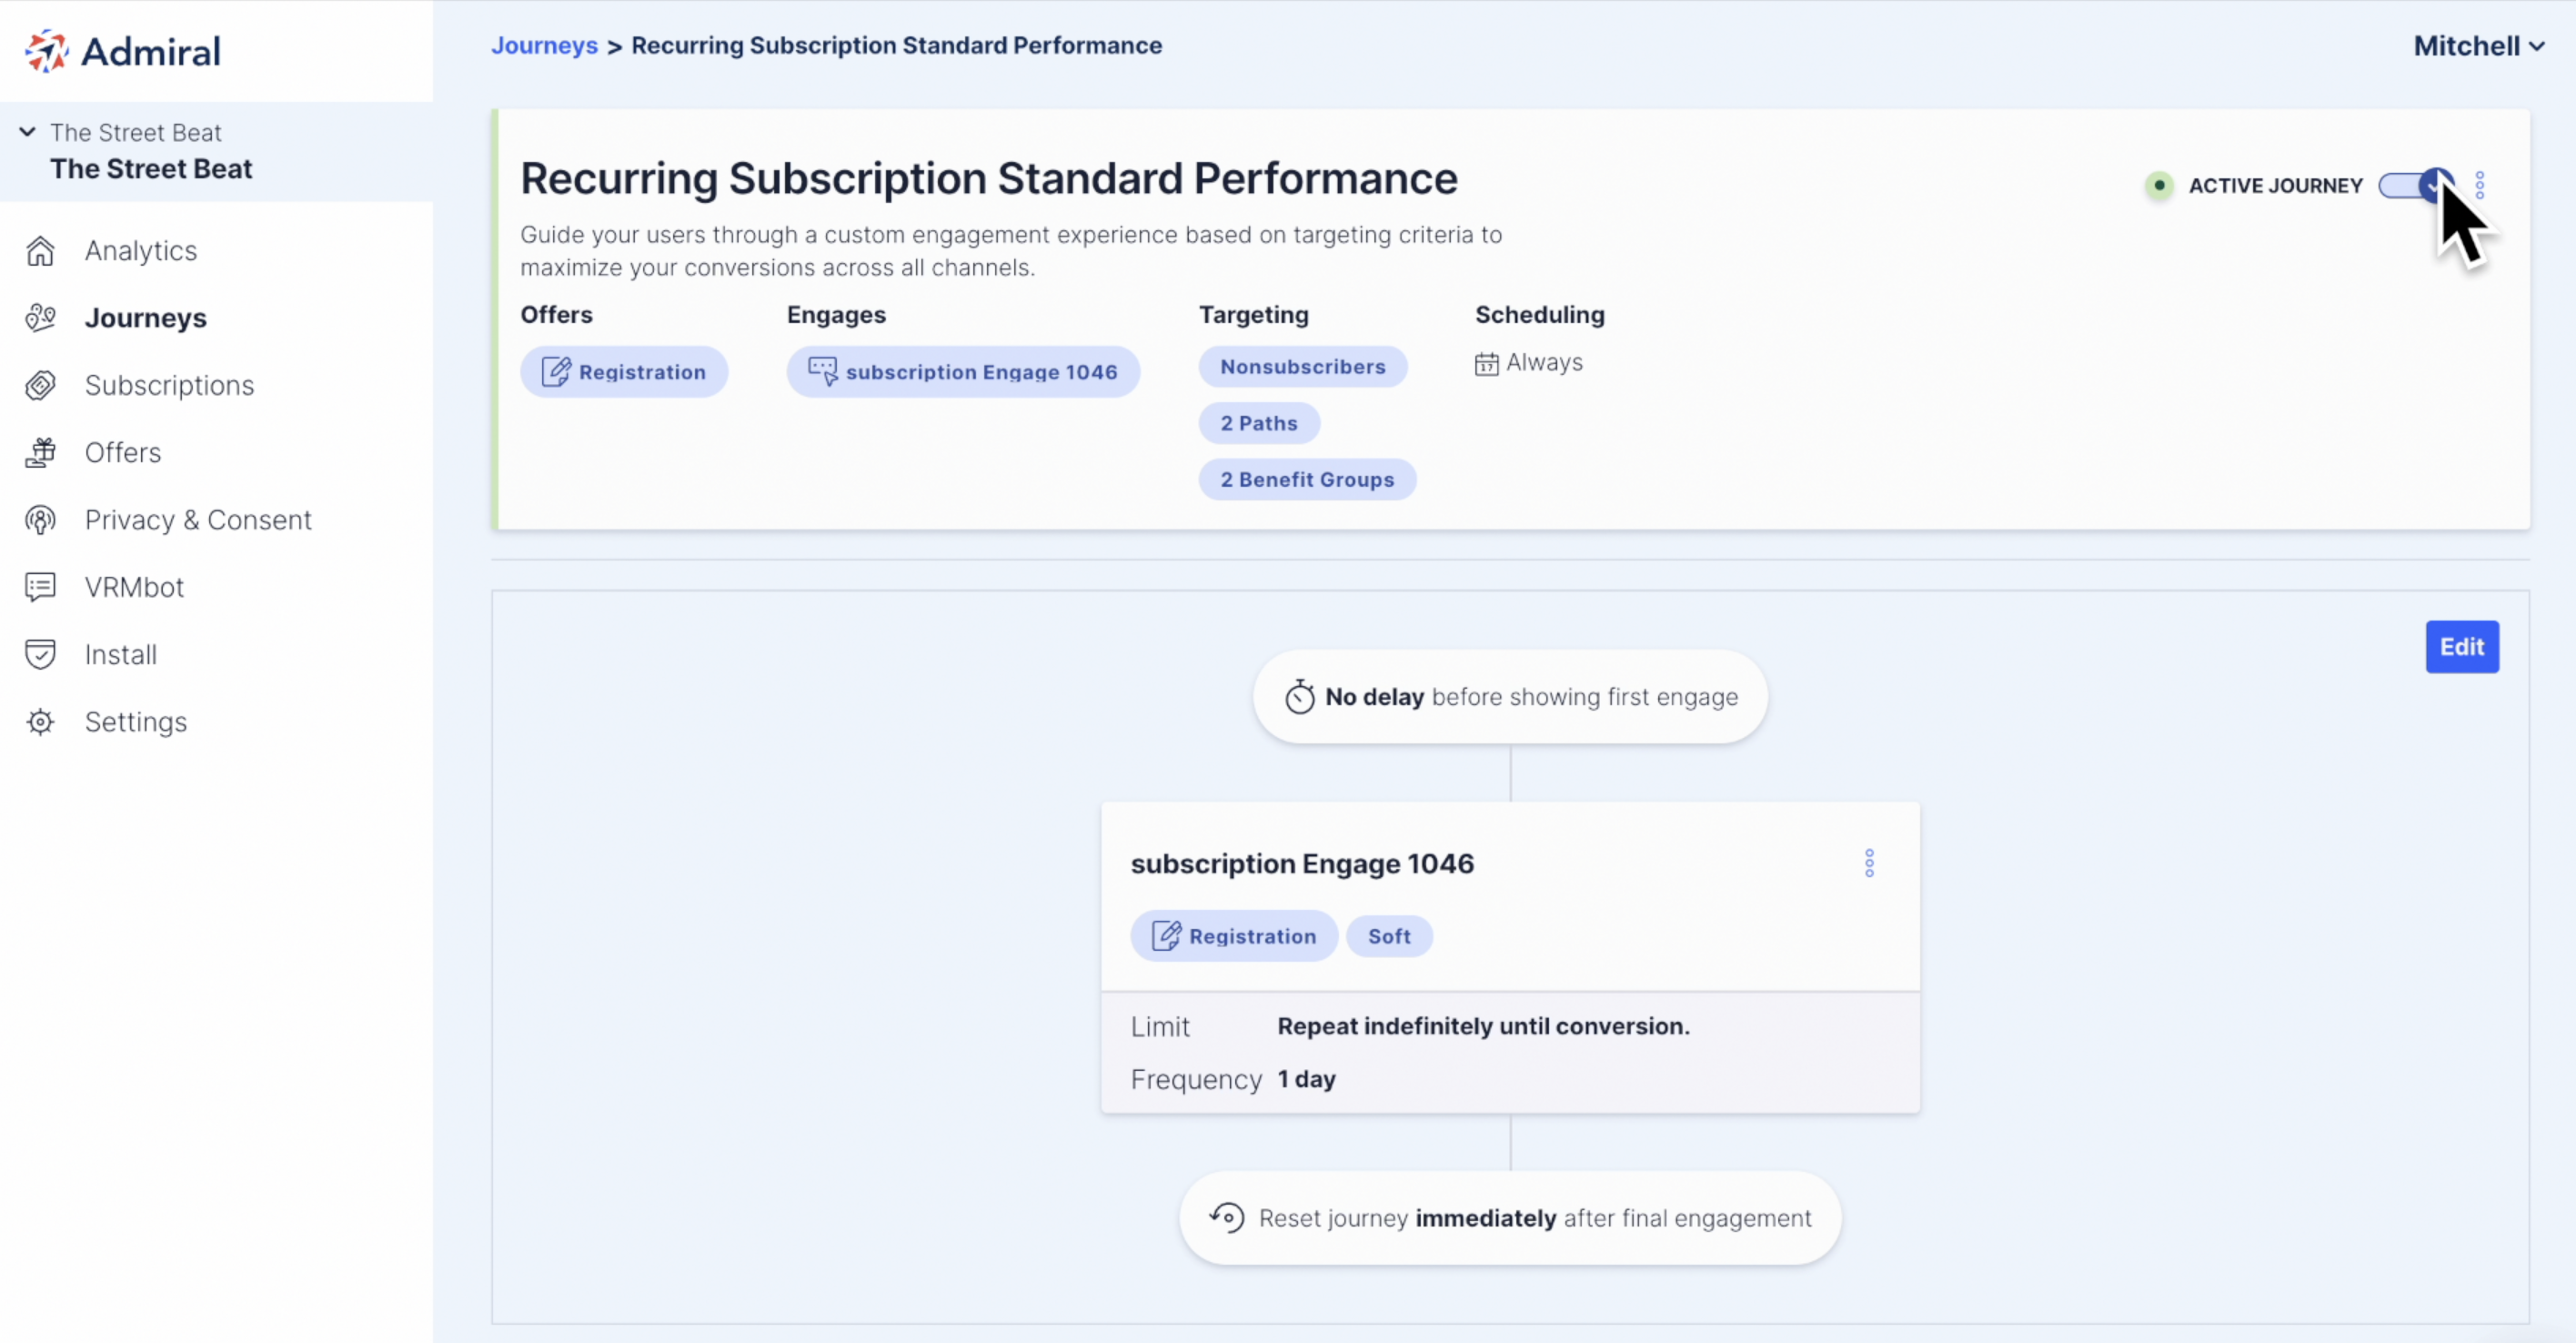Image resolution: width=2576 pixels, height=1343 pixels.
Task: Navigate to Offers page
Action: pos(123,452)
